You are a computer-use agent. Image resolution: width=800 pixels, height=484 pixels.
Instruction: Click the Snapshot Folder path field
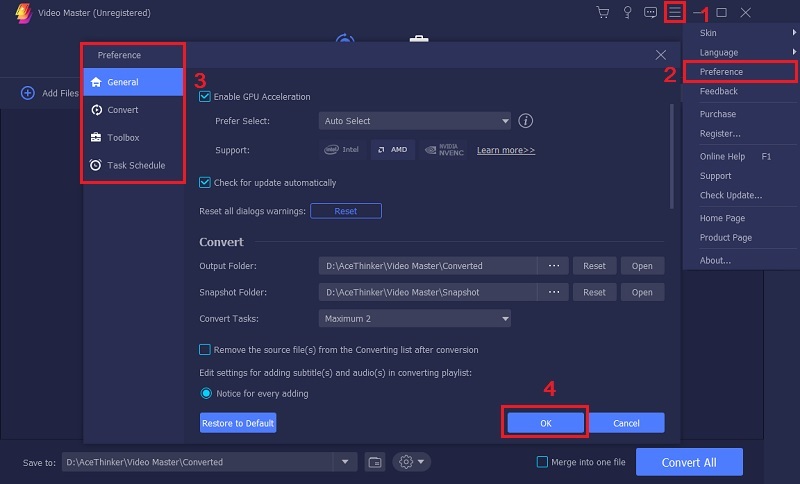[x=428, y=292]
